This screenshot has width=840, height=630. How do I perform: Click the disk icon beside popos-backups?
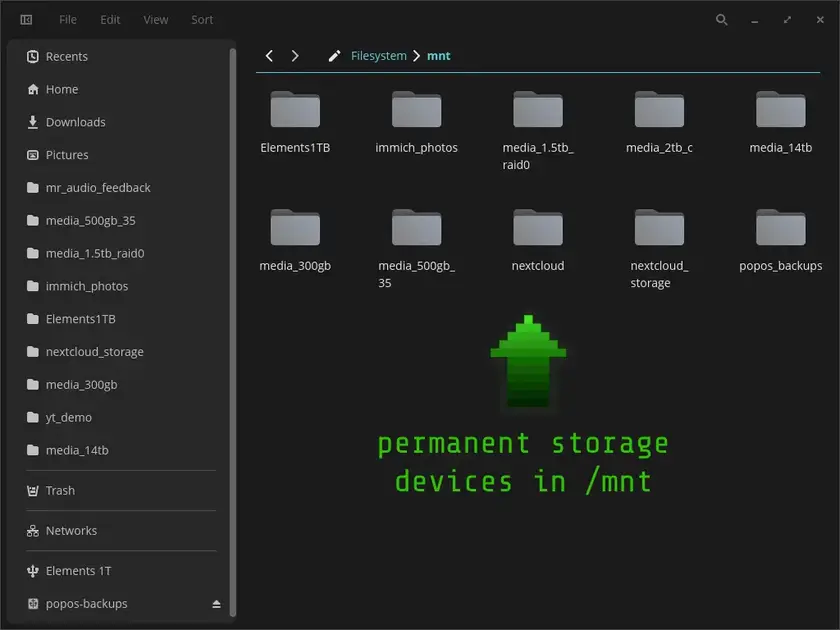tap(33, 604)
